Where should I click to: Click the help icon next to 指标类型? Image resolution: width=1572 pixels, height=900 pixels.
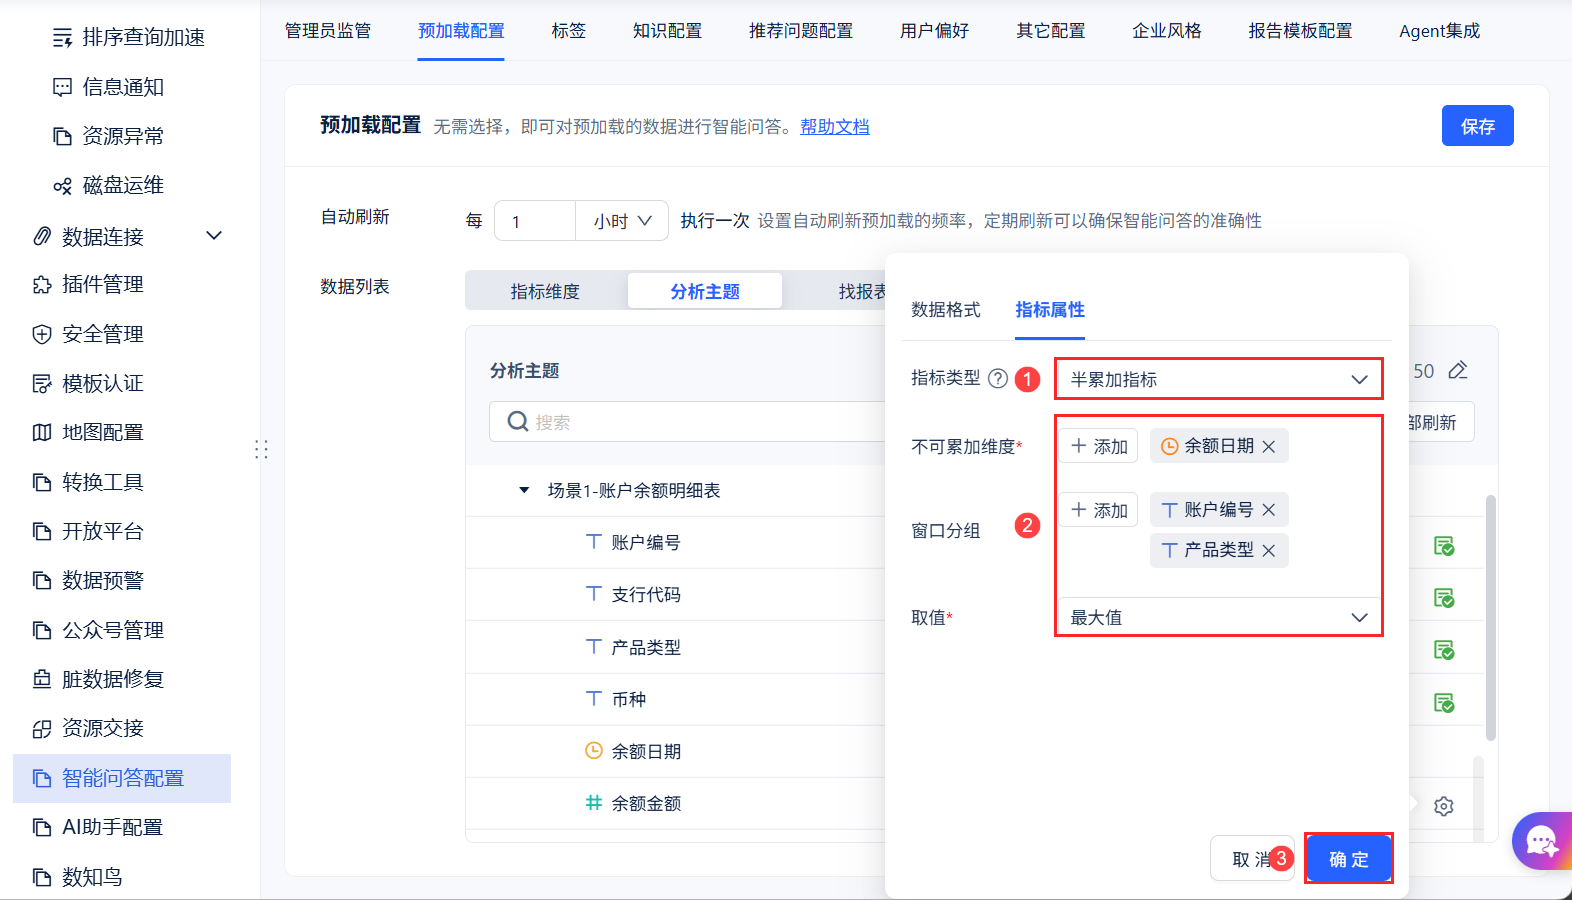[x=998, y=378]
